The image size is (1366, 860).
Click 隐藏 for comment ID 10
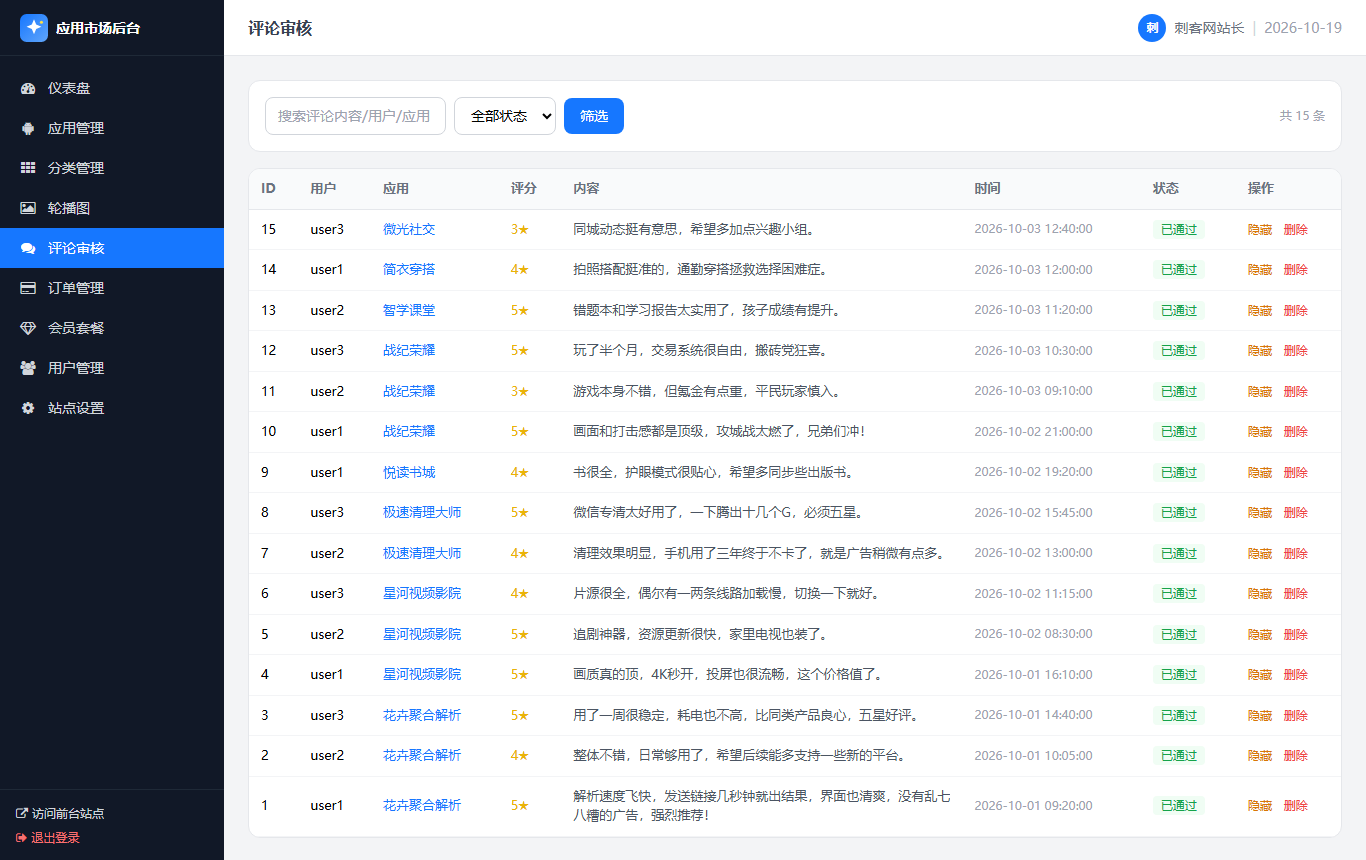1260,431
